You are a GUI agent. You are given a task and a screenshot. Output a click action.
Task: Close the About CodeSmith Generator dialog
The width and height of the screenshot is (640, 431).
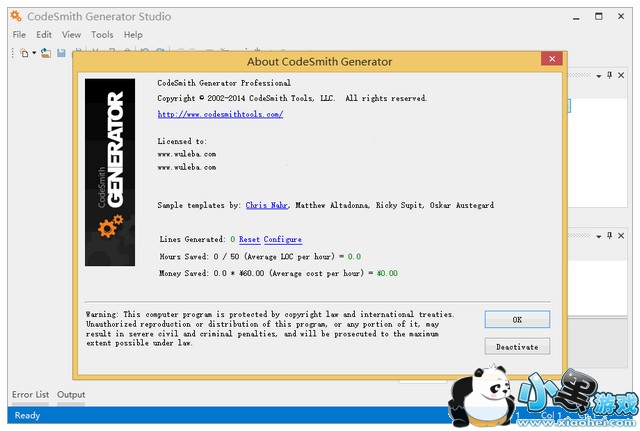coord(552,59)
